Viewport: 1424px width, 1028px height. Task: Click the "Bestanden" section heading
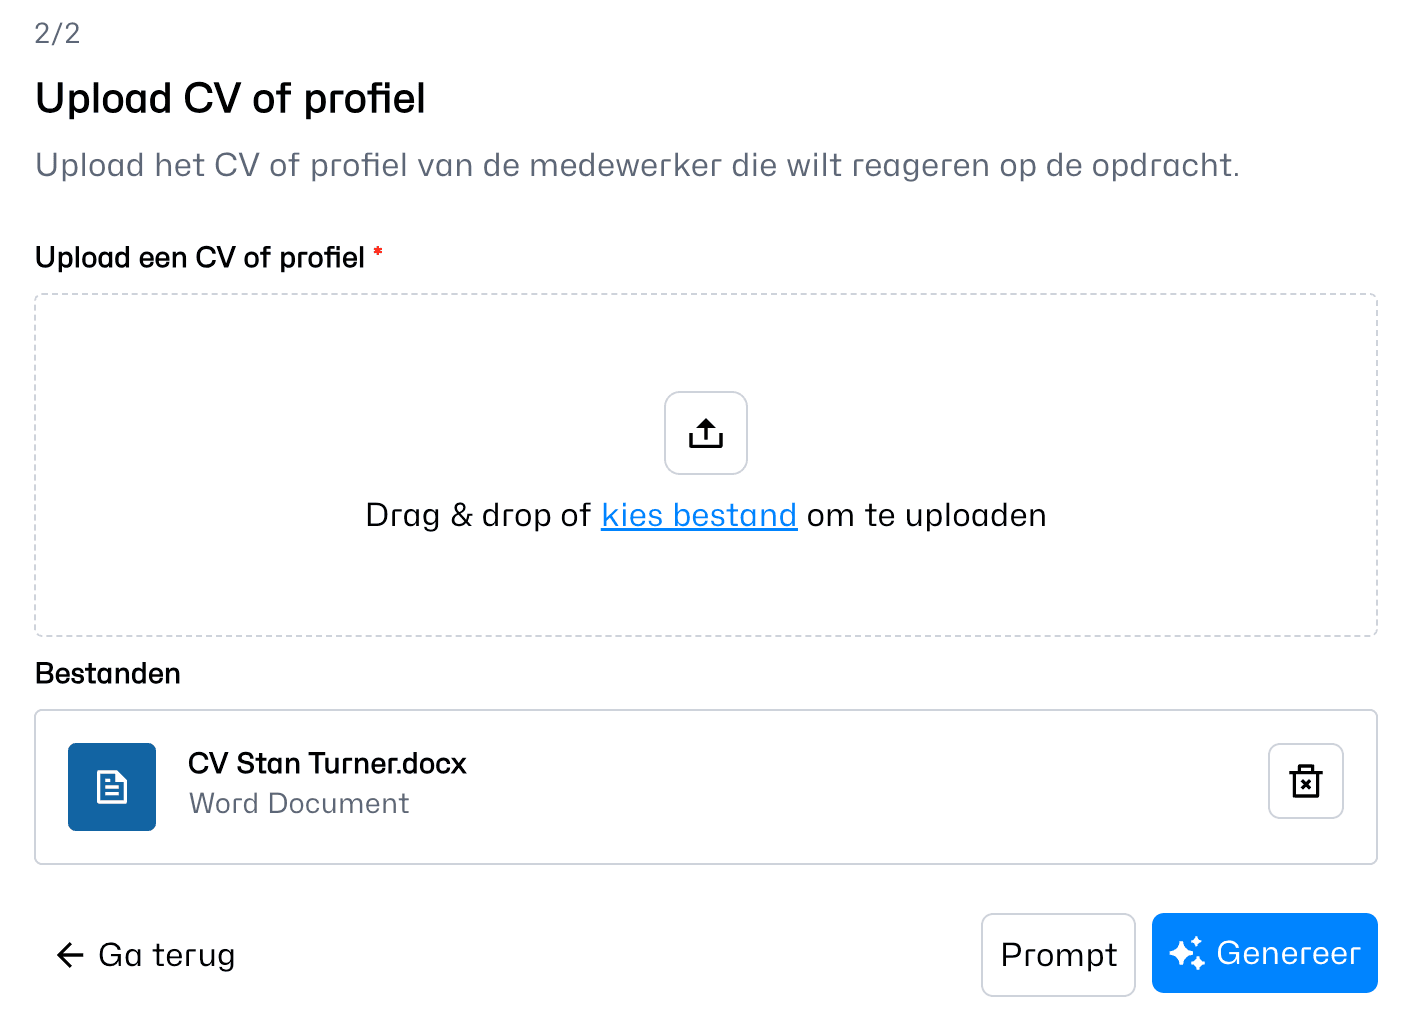pyautogui.click(x=108, y=674)
